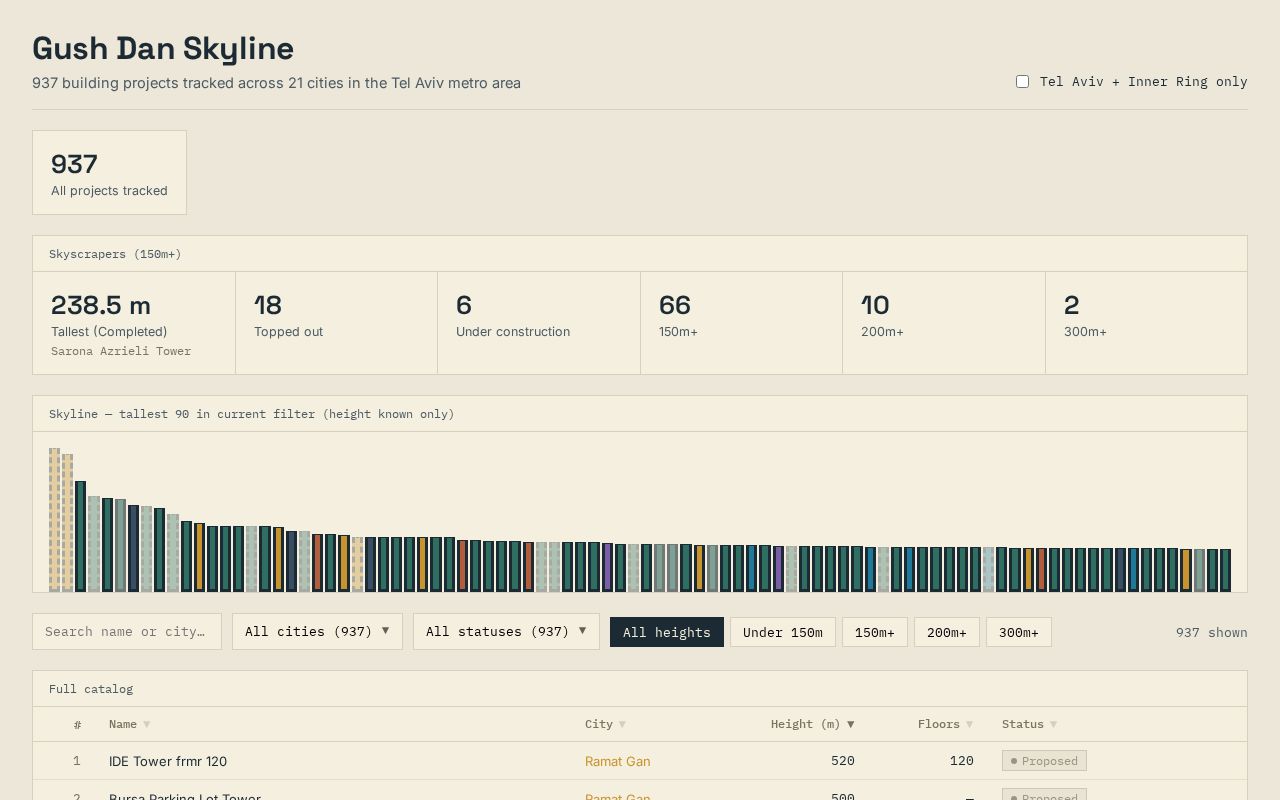Click the floors value 120
The height and width of the screenshot is (800, 1280).
coord(962,761)
